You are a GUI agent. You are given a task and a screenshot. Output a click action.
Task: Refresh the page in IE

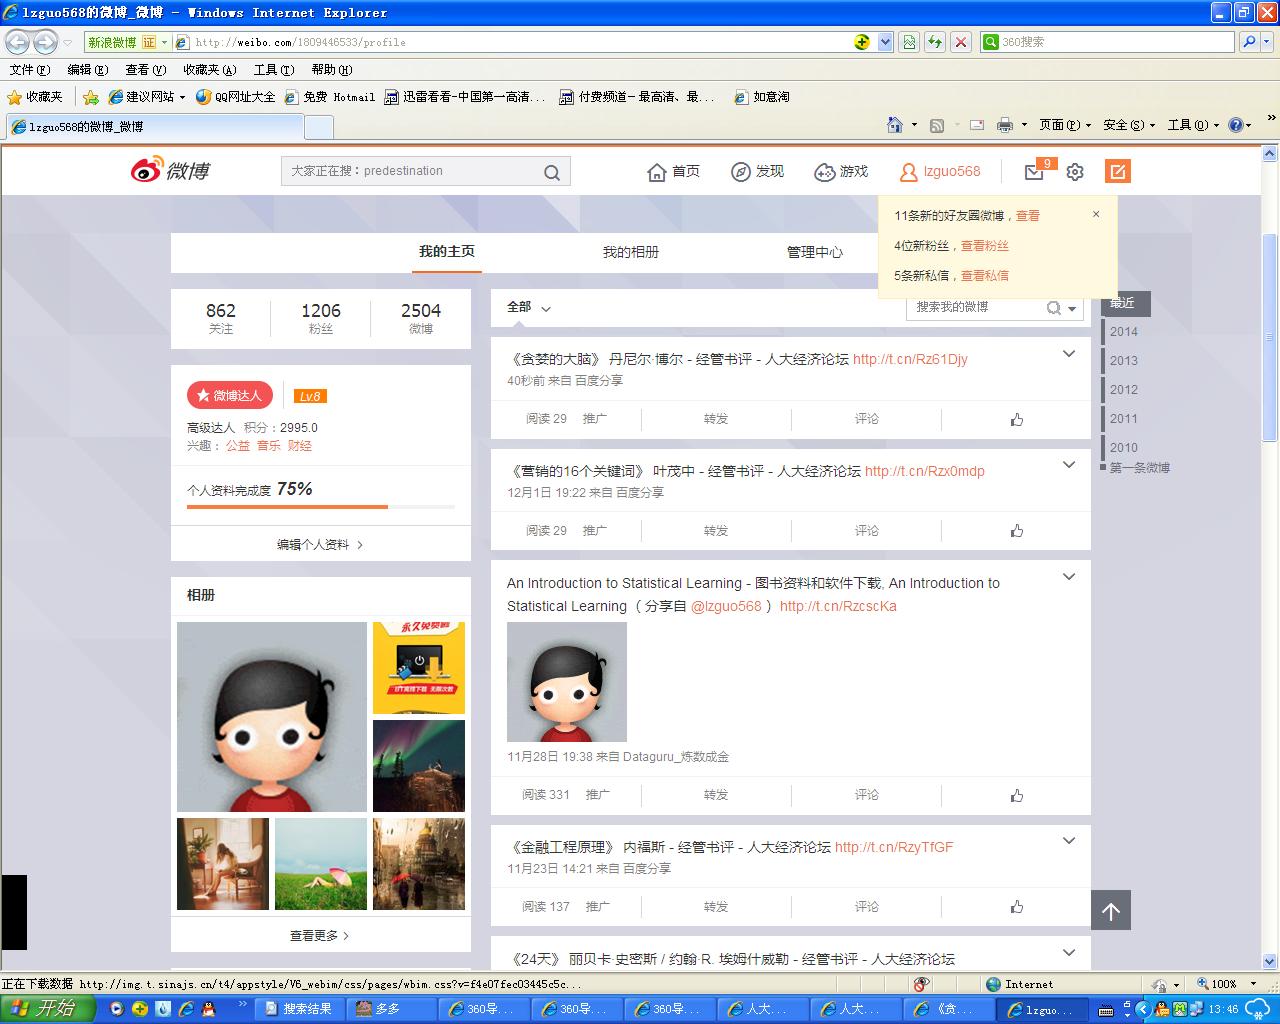pos(935,42)
